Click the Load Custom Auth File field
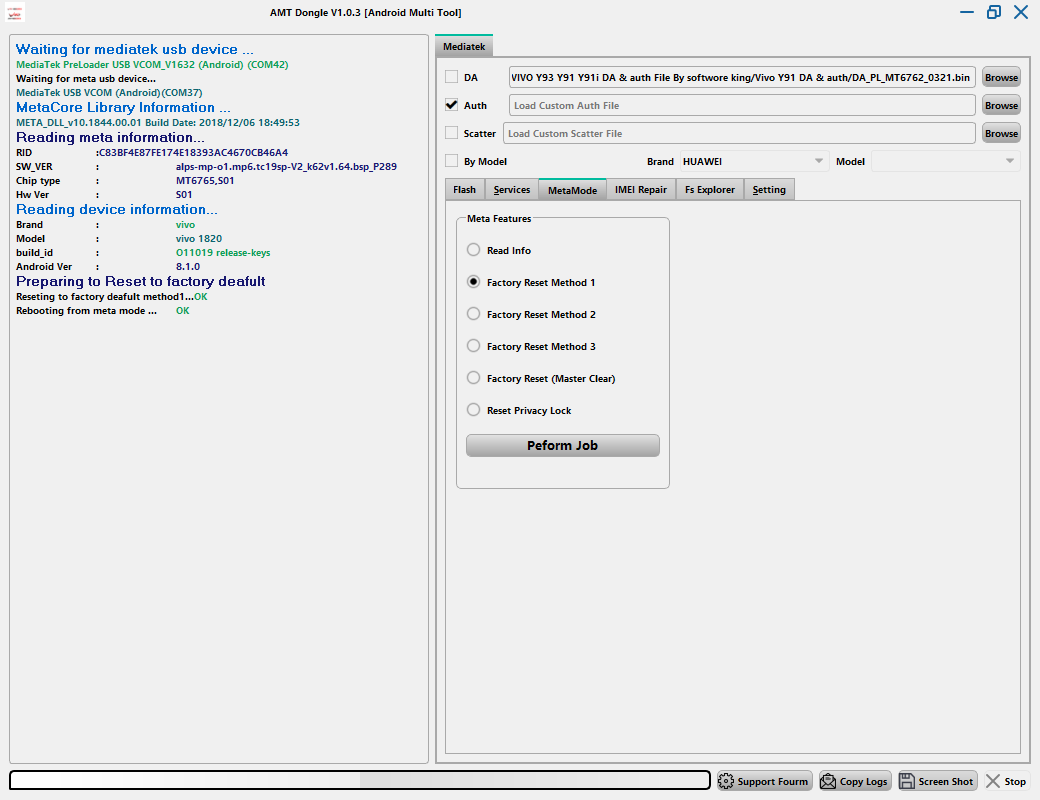 click(741, 105)
